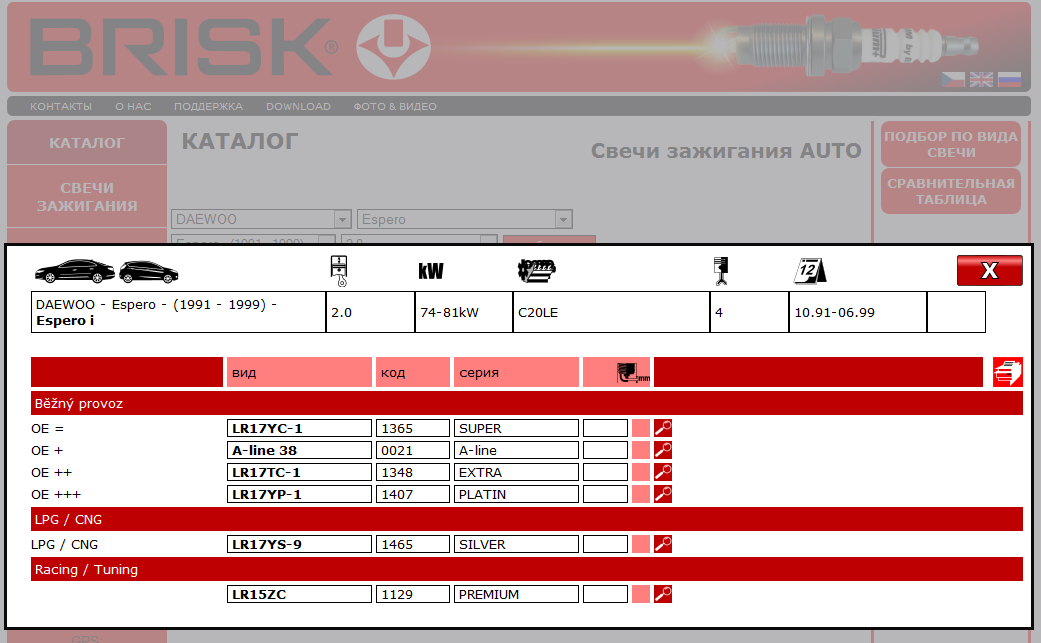
Task: Click the BRISK logo emblem
Action: [x=393, y=46]
